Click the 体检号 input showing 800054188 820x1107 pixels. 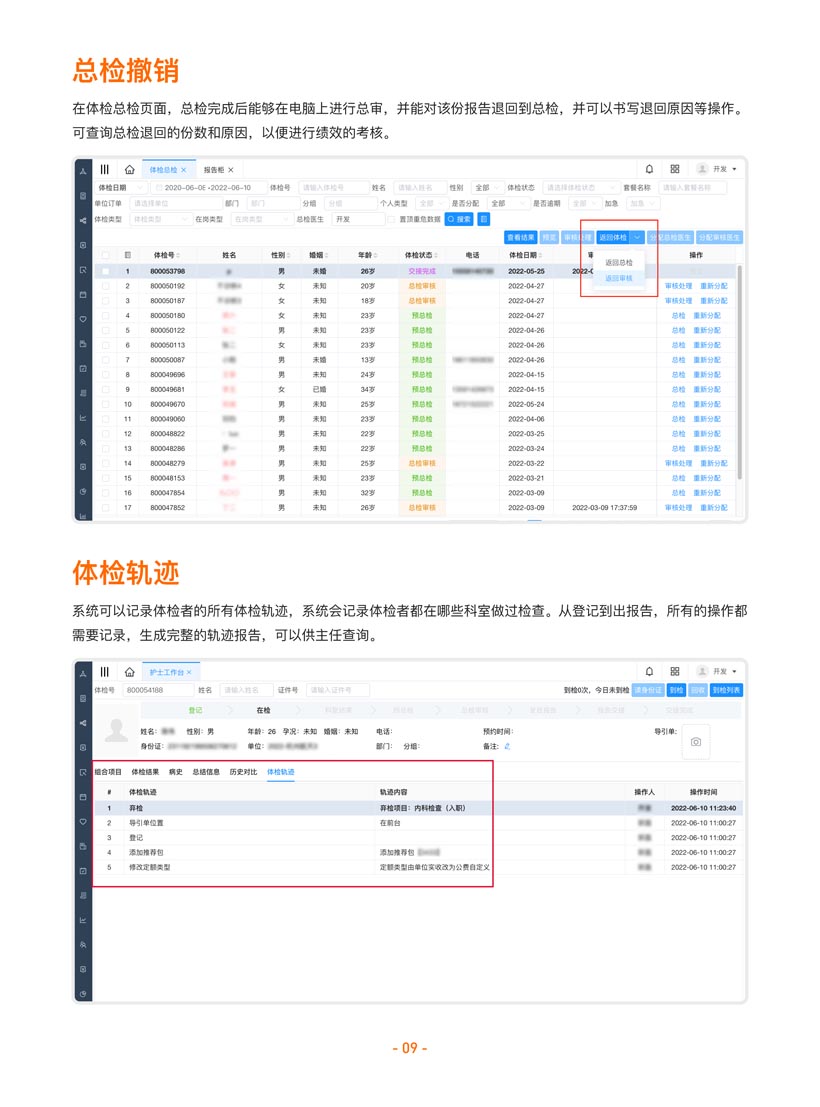(156, 690)
